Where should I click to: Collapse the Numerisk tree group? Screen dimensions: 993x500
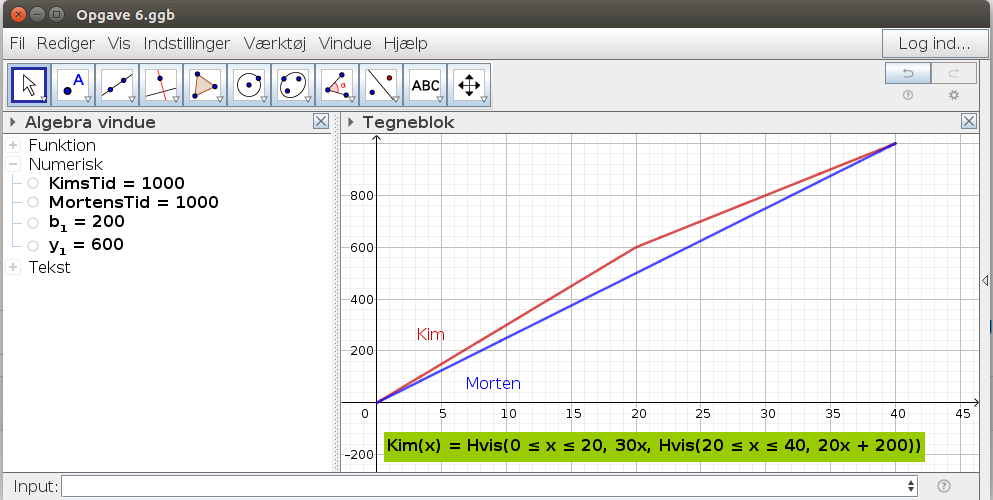point(13,164)
